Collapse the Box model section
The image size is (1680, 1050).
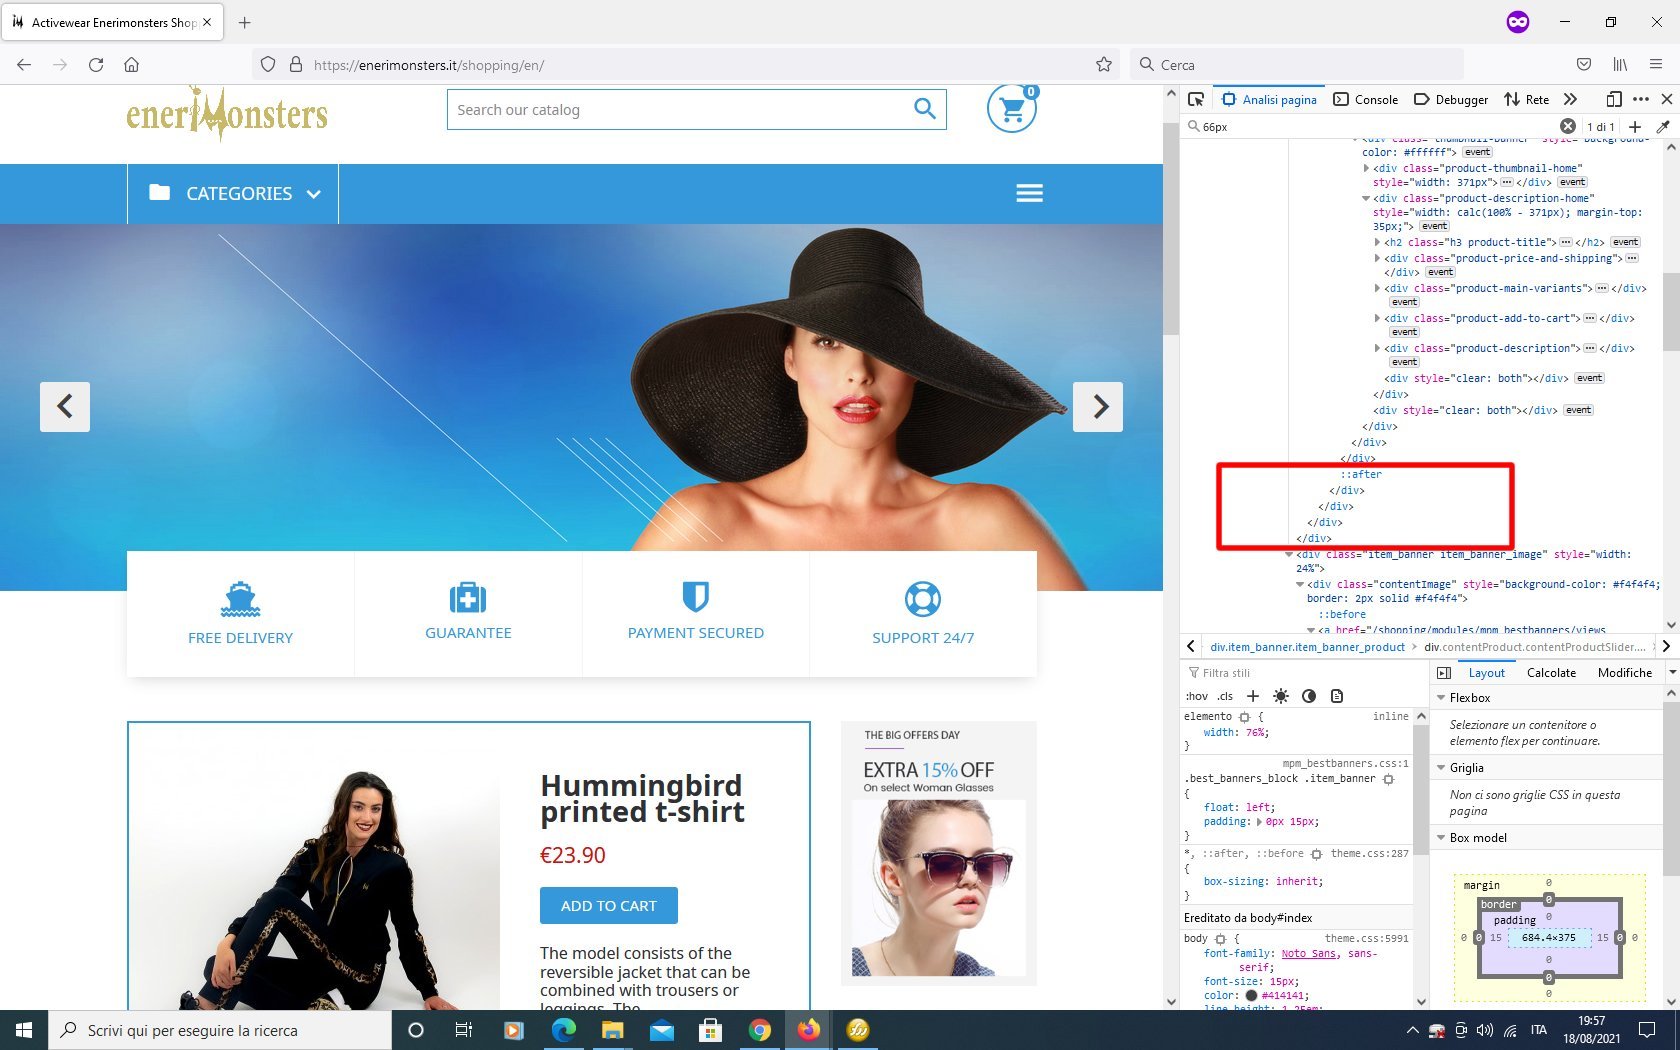pyautogui.click(x=1442, y=838)
